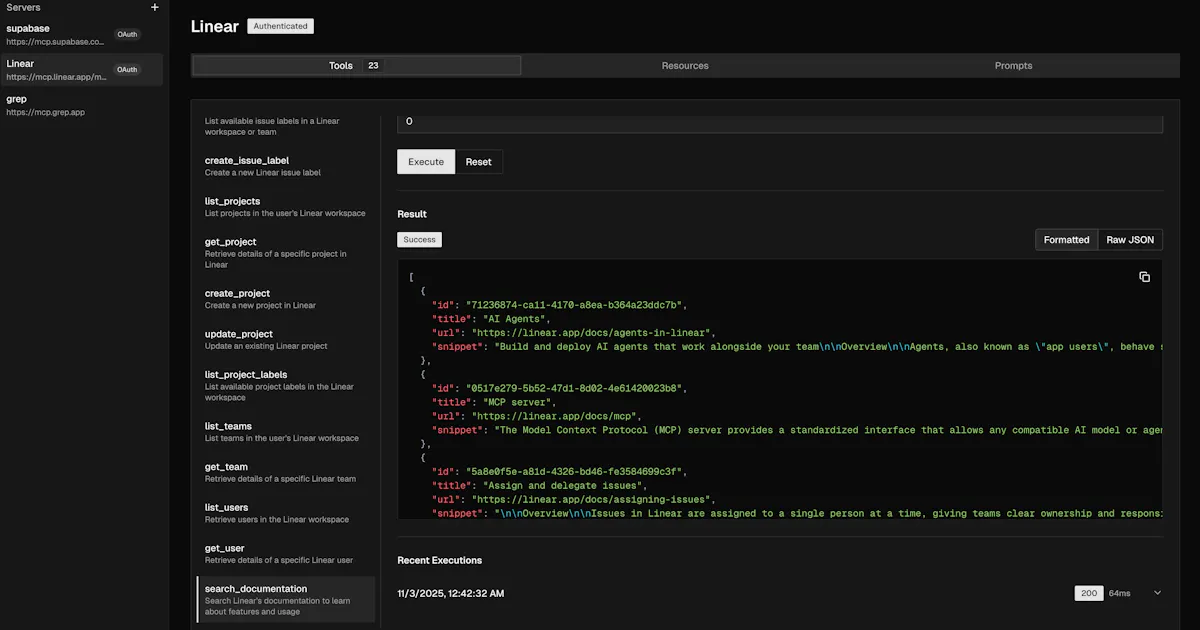Image resolution: width=1200 pixels, height=630 pixels.
Task: Click the 200 status badge
Action: pos(1089,593)
